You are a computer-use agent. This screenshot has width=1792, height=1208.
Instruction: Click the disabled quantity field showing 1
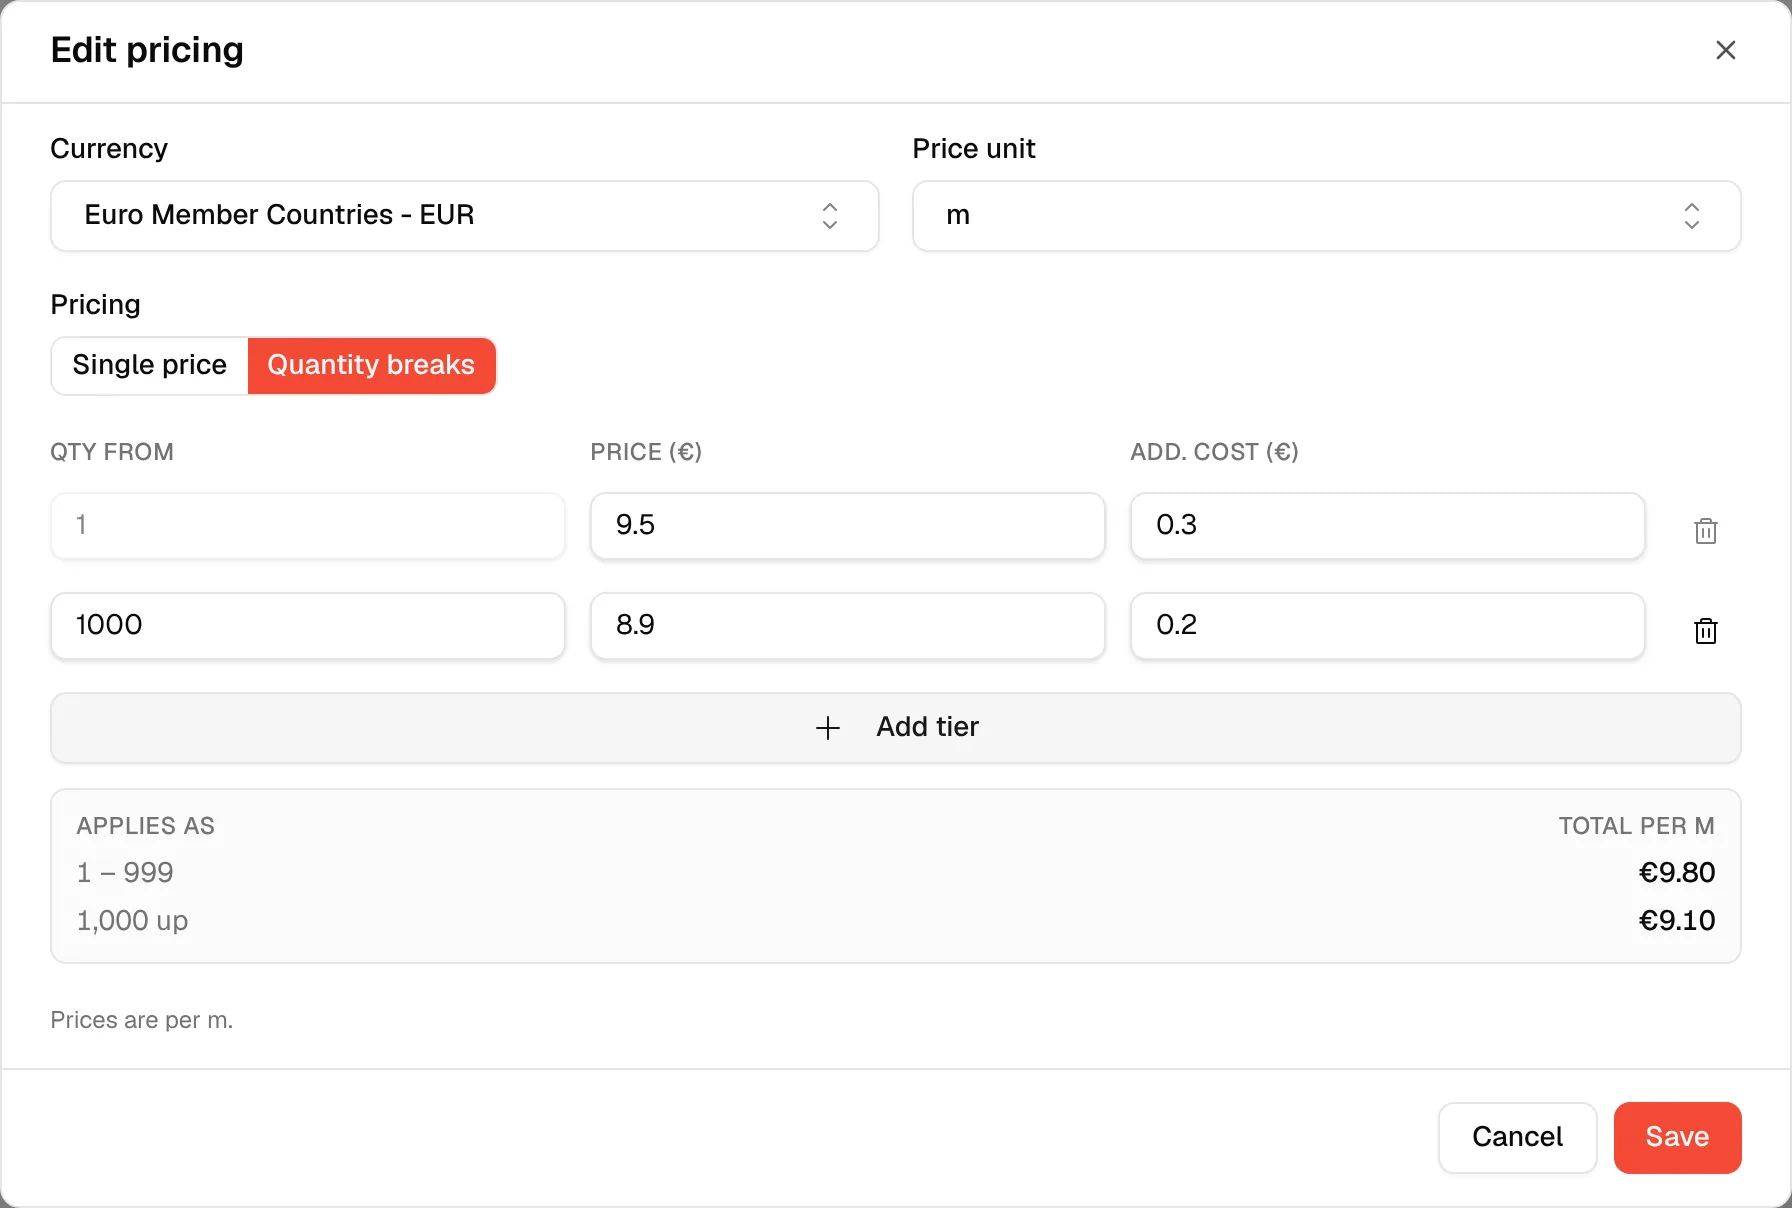[x=308, y=525]
